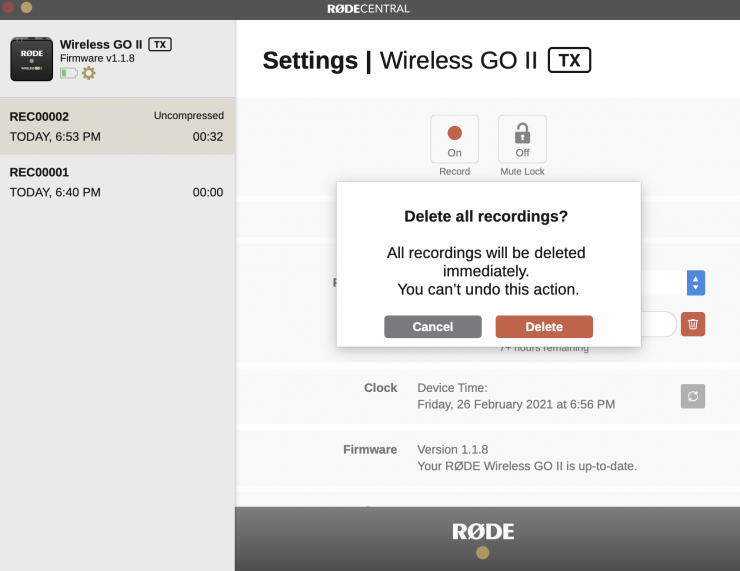
Task: Toggle the Mute Lock button
Action: (522, 140)
